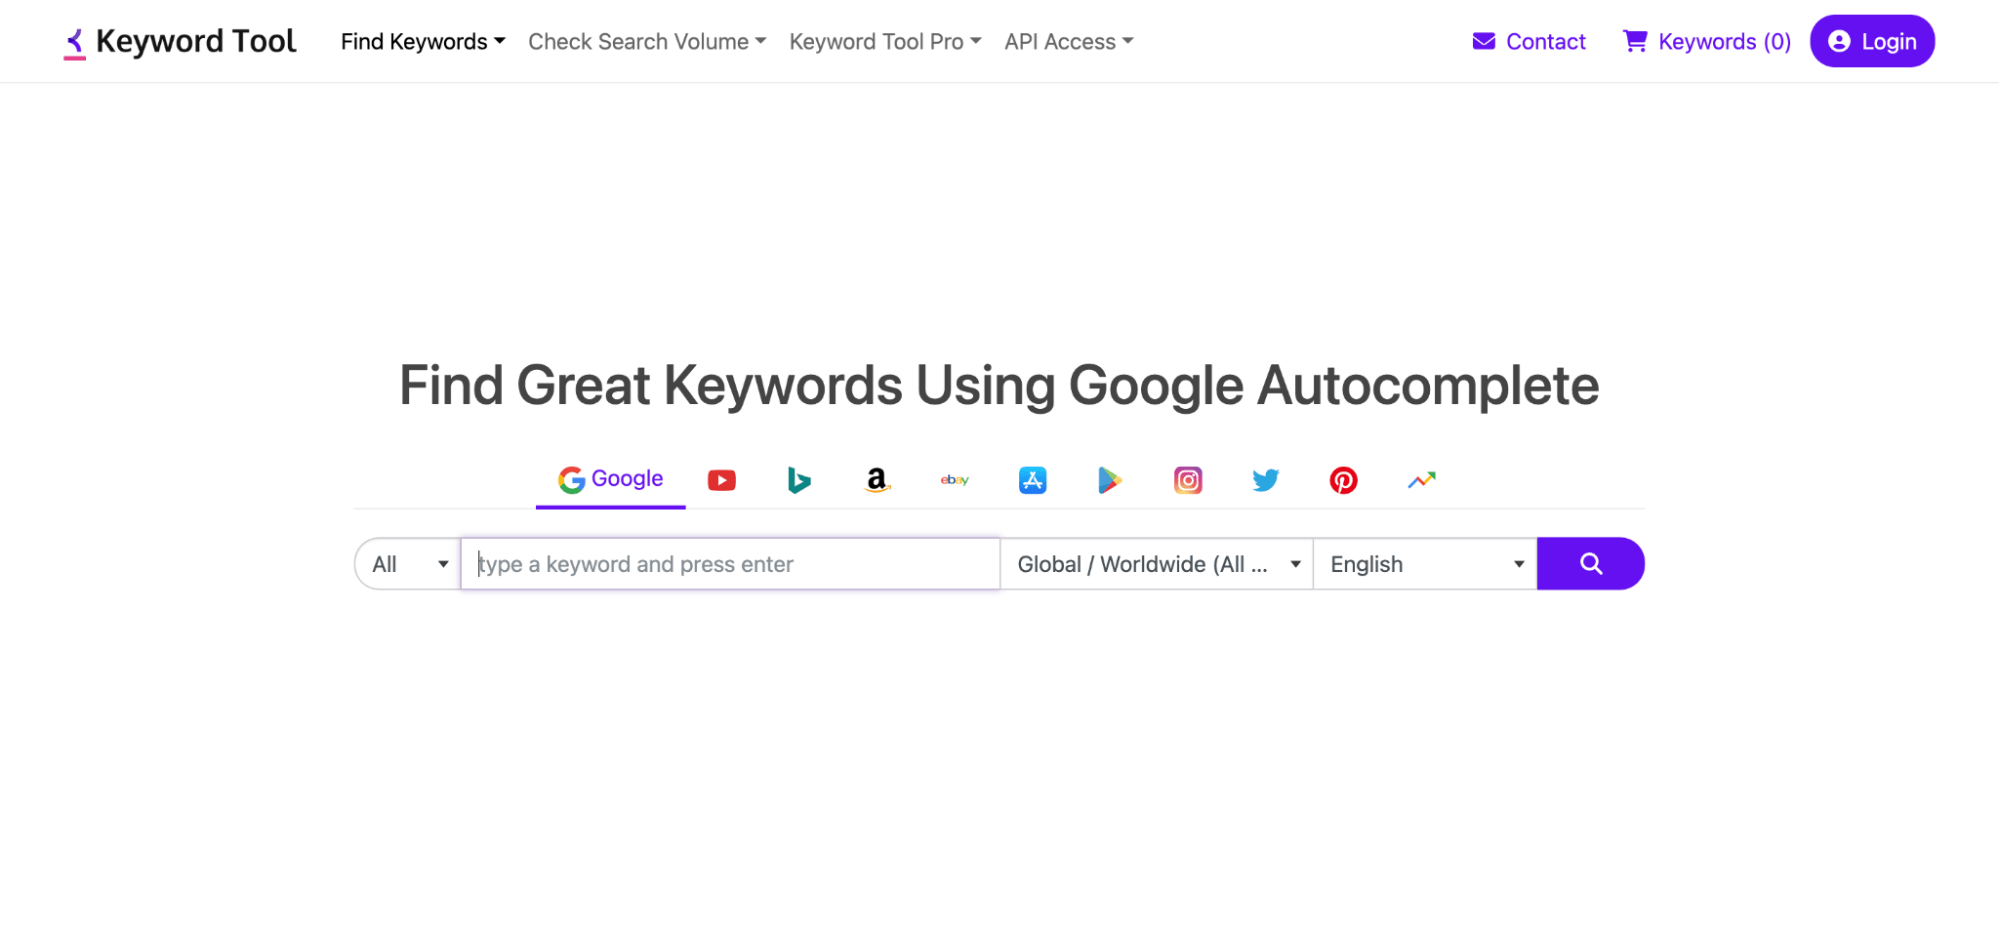Open the Keywords (0) cart link
This screenshot has height=934, width=1999.
(x=1706, y=42)
